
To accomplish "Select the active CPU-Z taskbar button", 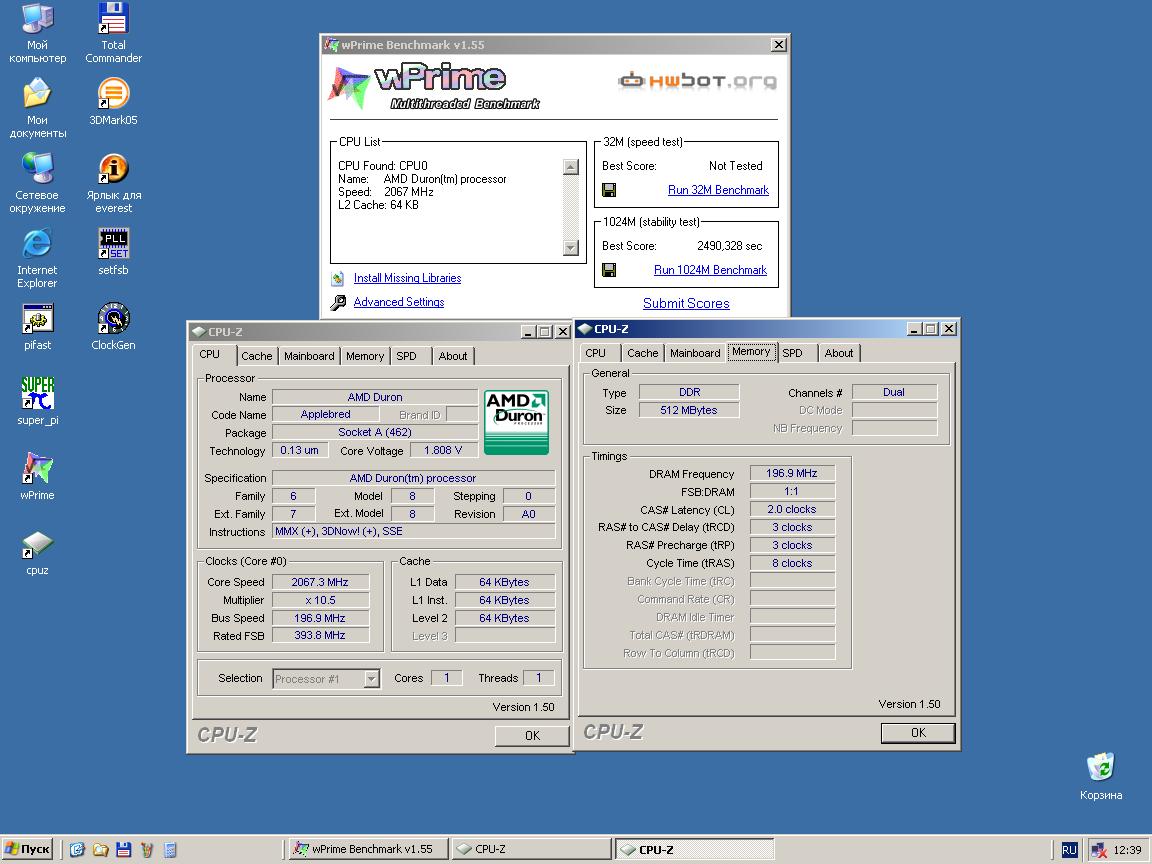I will [x=694, y=849].
